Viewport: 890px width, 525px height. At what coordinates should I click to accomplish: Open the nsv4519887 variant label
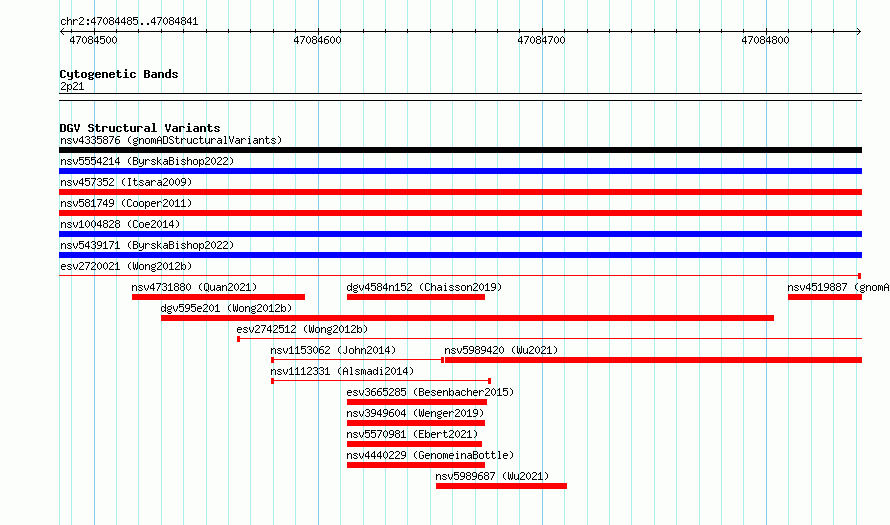(838, 287)
